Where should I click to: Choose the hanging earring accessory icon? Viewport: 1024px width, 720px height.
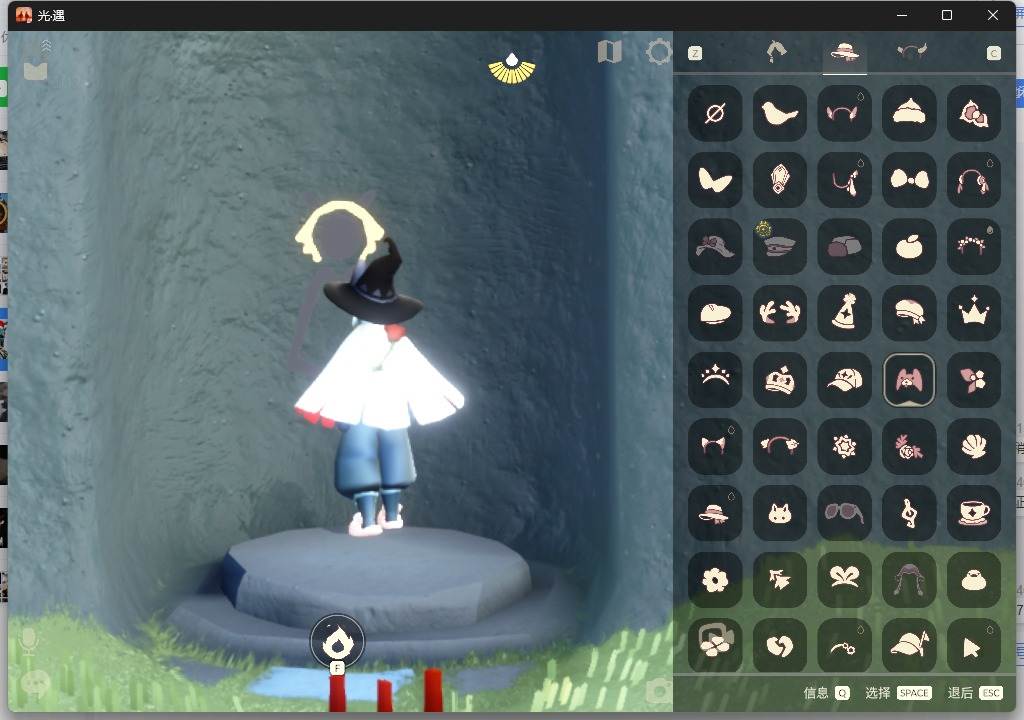844,180
